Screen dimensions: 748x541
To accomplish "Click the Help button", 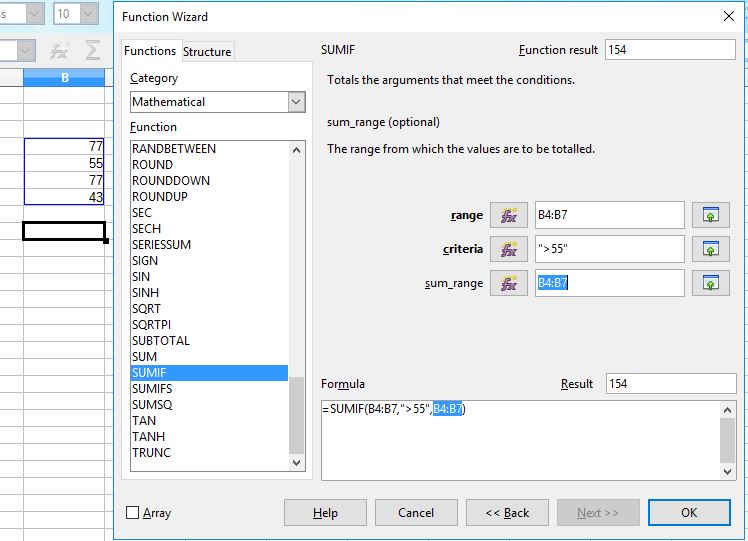I will coord(325,512).
